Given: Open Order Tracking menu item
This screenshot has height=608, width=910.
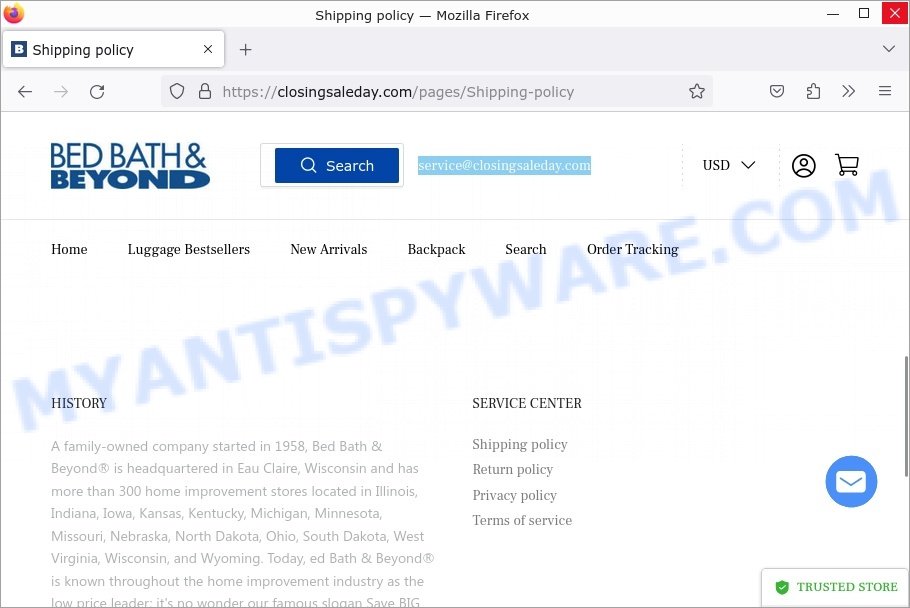Looking at the screenshot, I should [633, 249].
